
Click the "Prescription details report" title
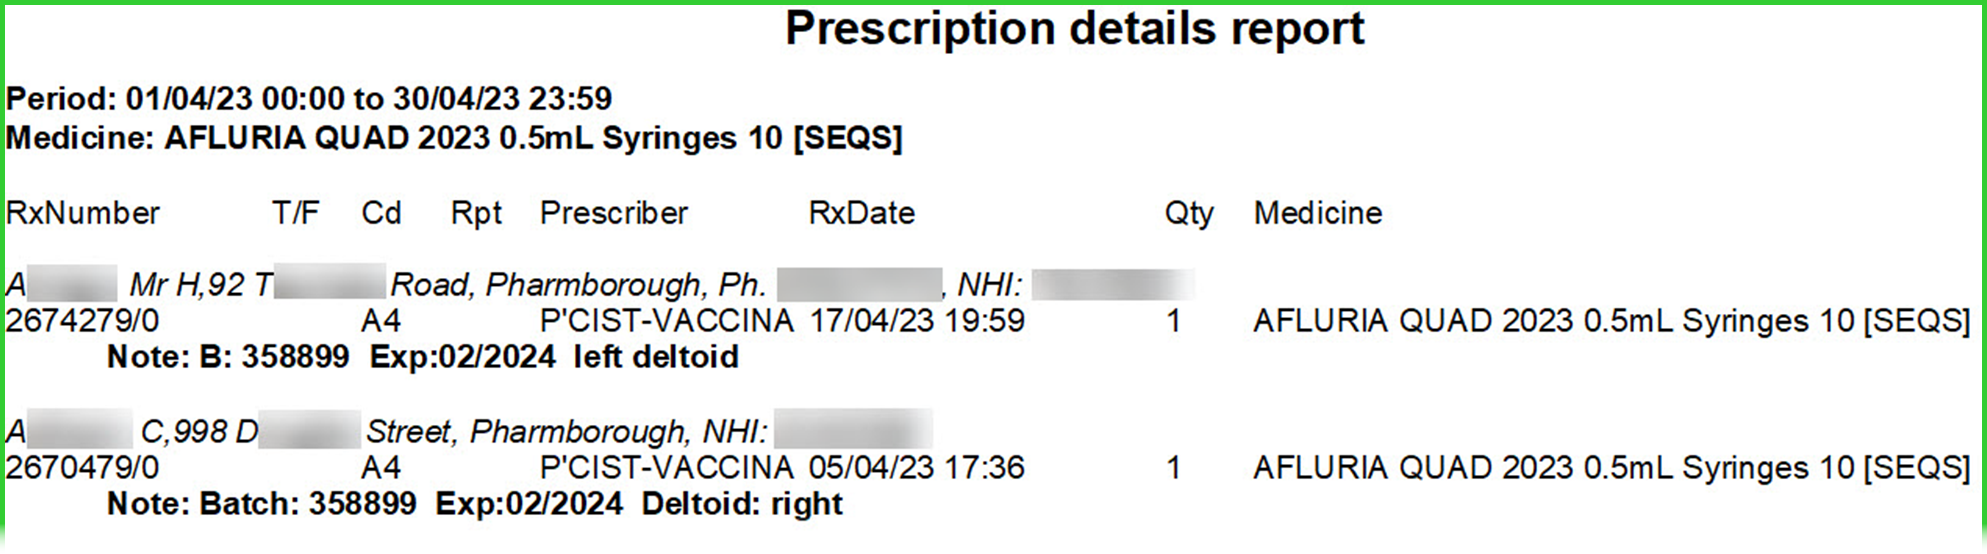coord(1074,29)
